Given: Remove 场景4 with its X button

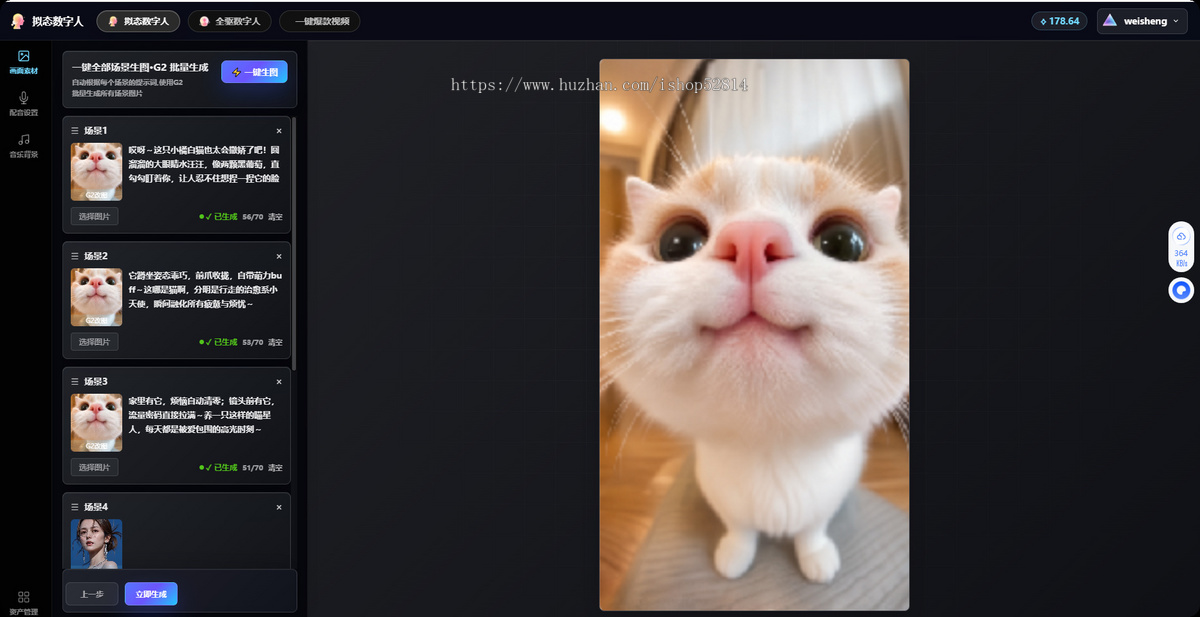Looking at the screenshot, I should pos(279,507).
